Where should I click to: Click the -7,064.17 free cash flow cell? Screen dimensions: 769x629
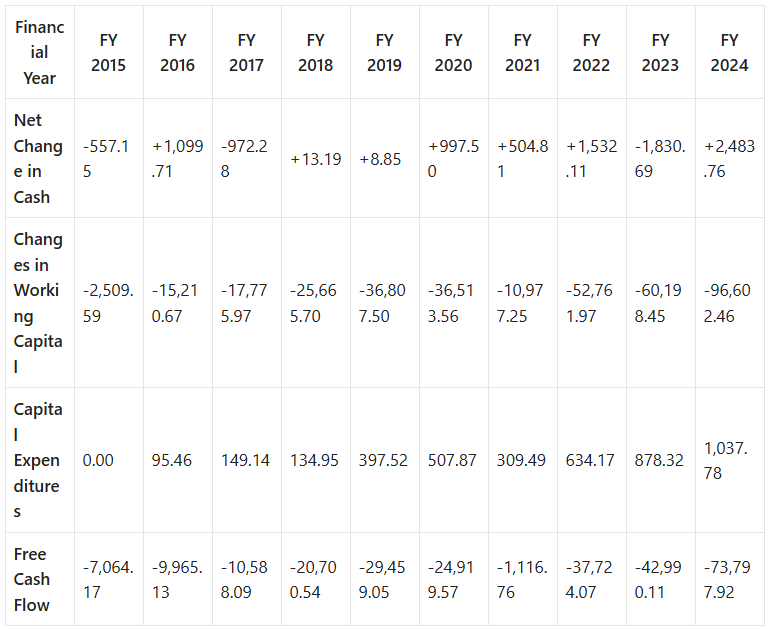click(108, 579)
